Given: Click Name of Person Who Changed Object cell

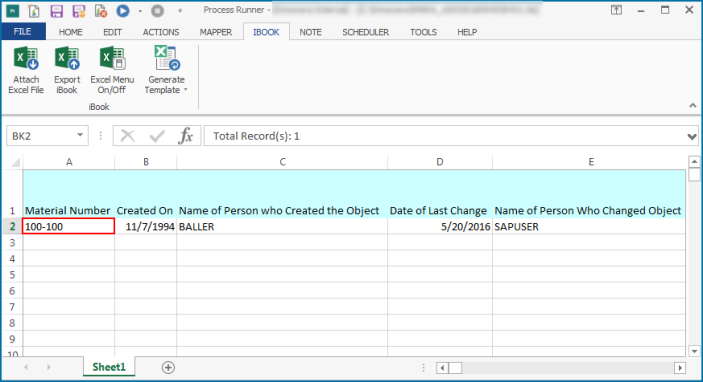Looking at the screenshot, I should (x=589, y=194).
